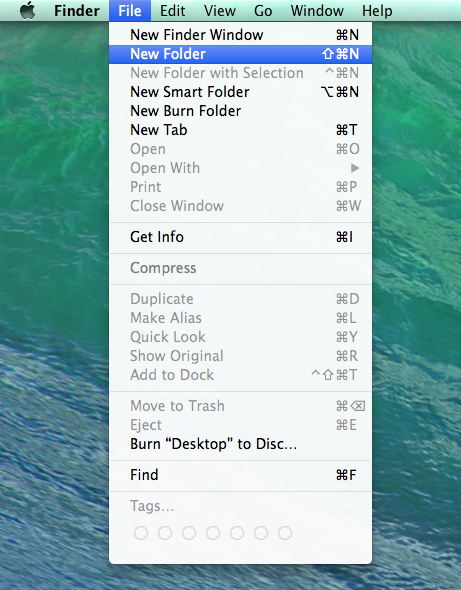Open the Edit menu in menu bar
461x590 pixels.
[172, 11]
